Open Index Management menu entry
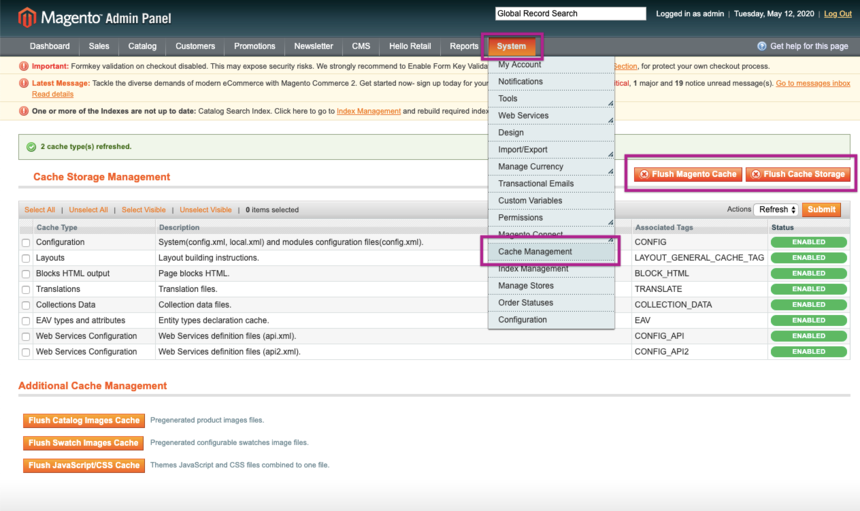Image resolution: width=860 pixels, height=511 pixels. click(533, 269)
